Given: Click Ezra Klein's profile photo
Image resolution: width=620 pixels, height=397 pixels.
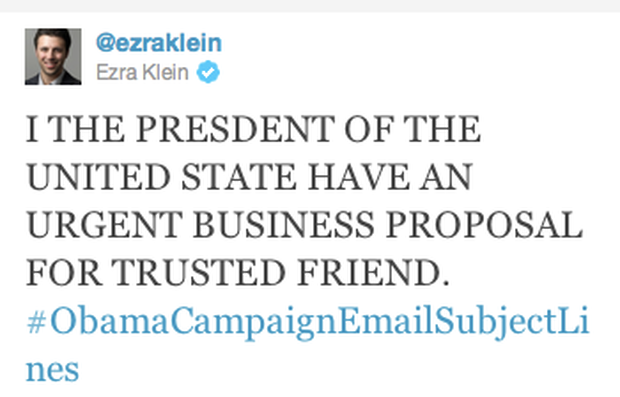Looking at the screenshot, I should [53, 57].
